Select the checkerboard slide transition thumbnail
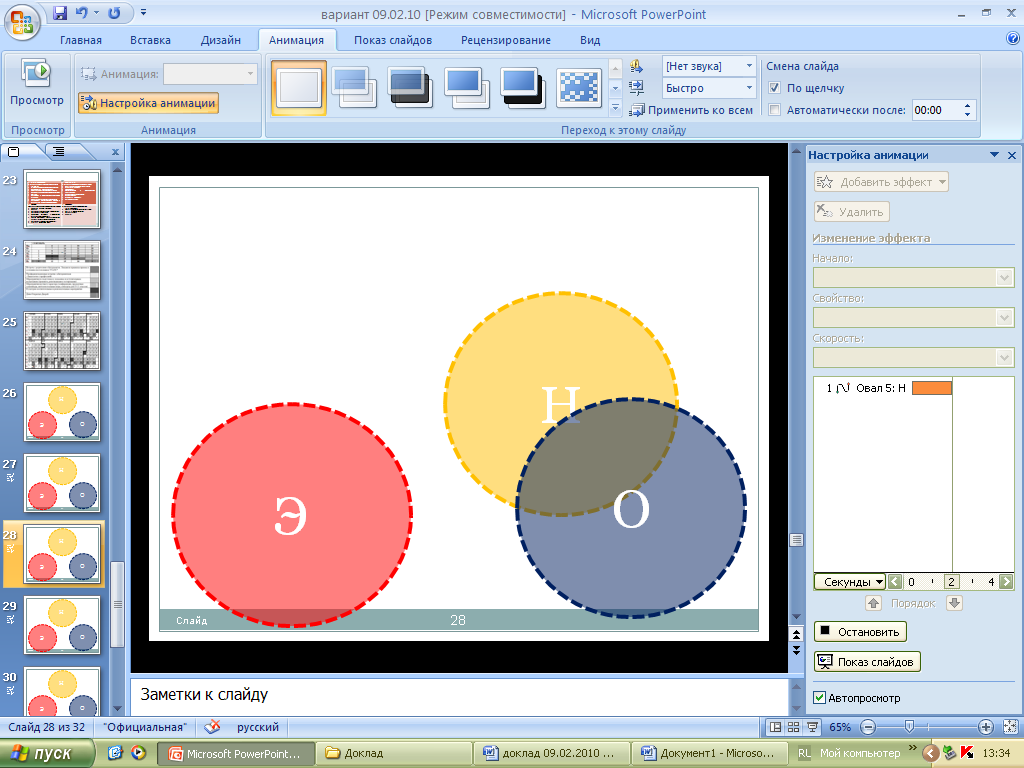Image resolution: width=1024 pixels, height=768 pixels. 577,86
